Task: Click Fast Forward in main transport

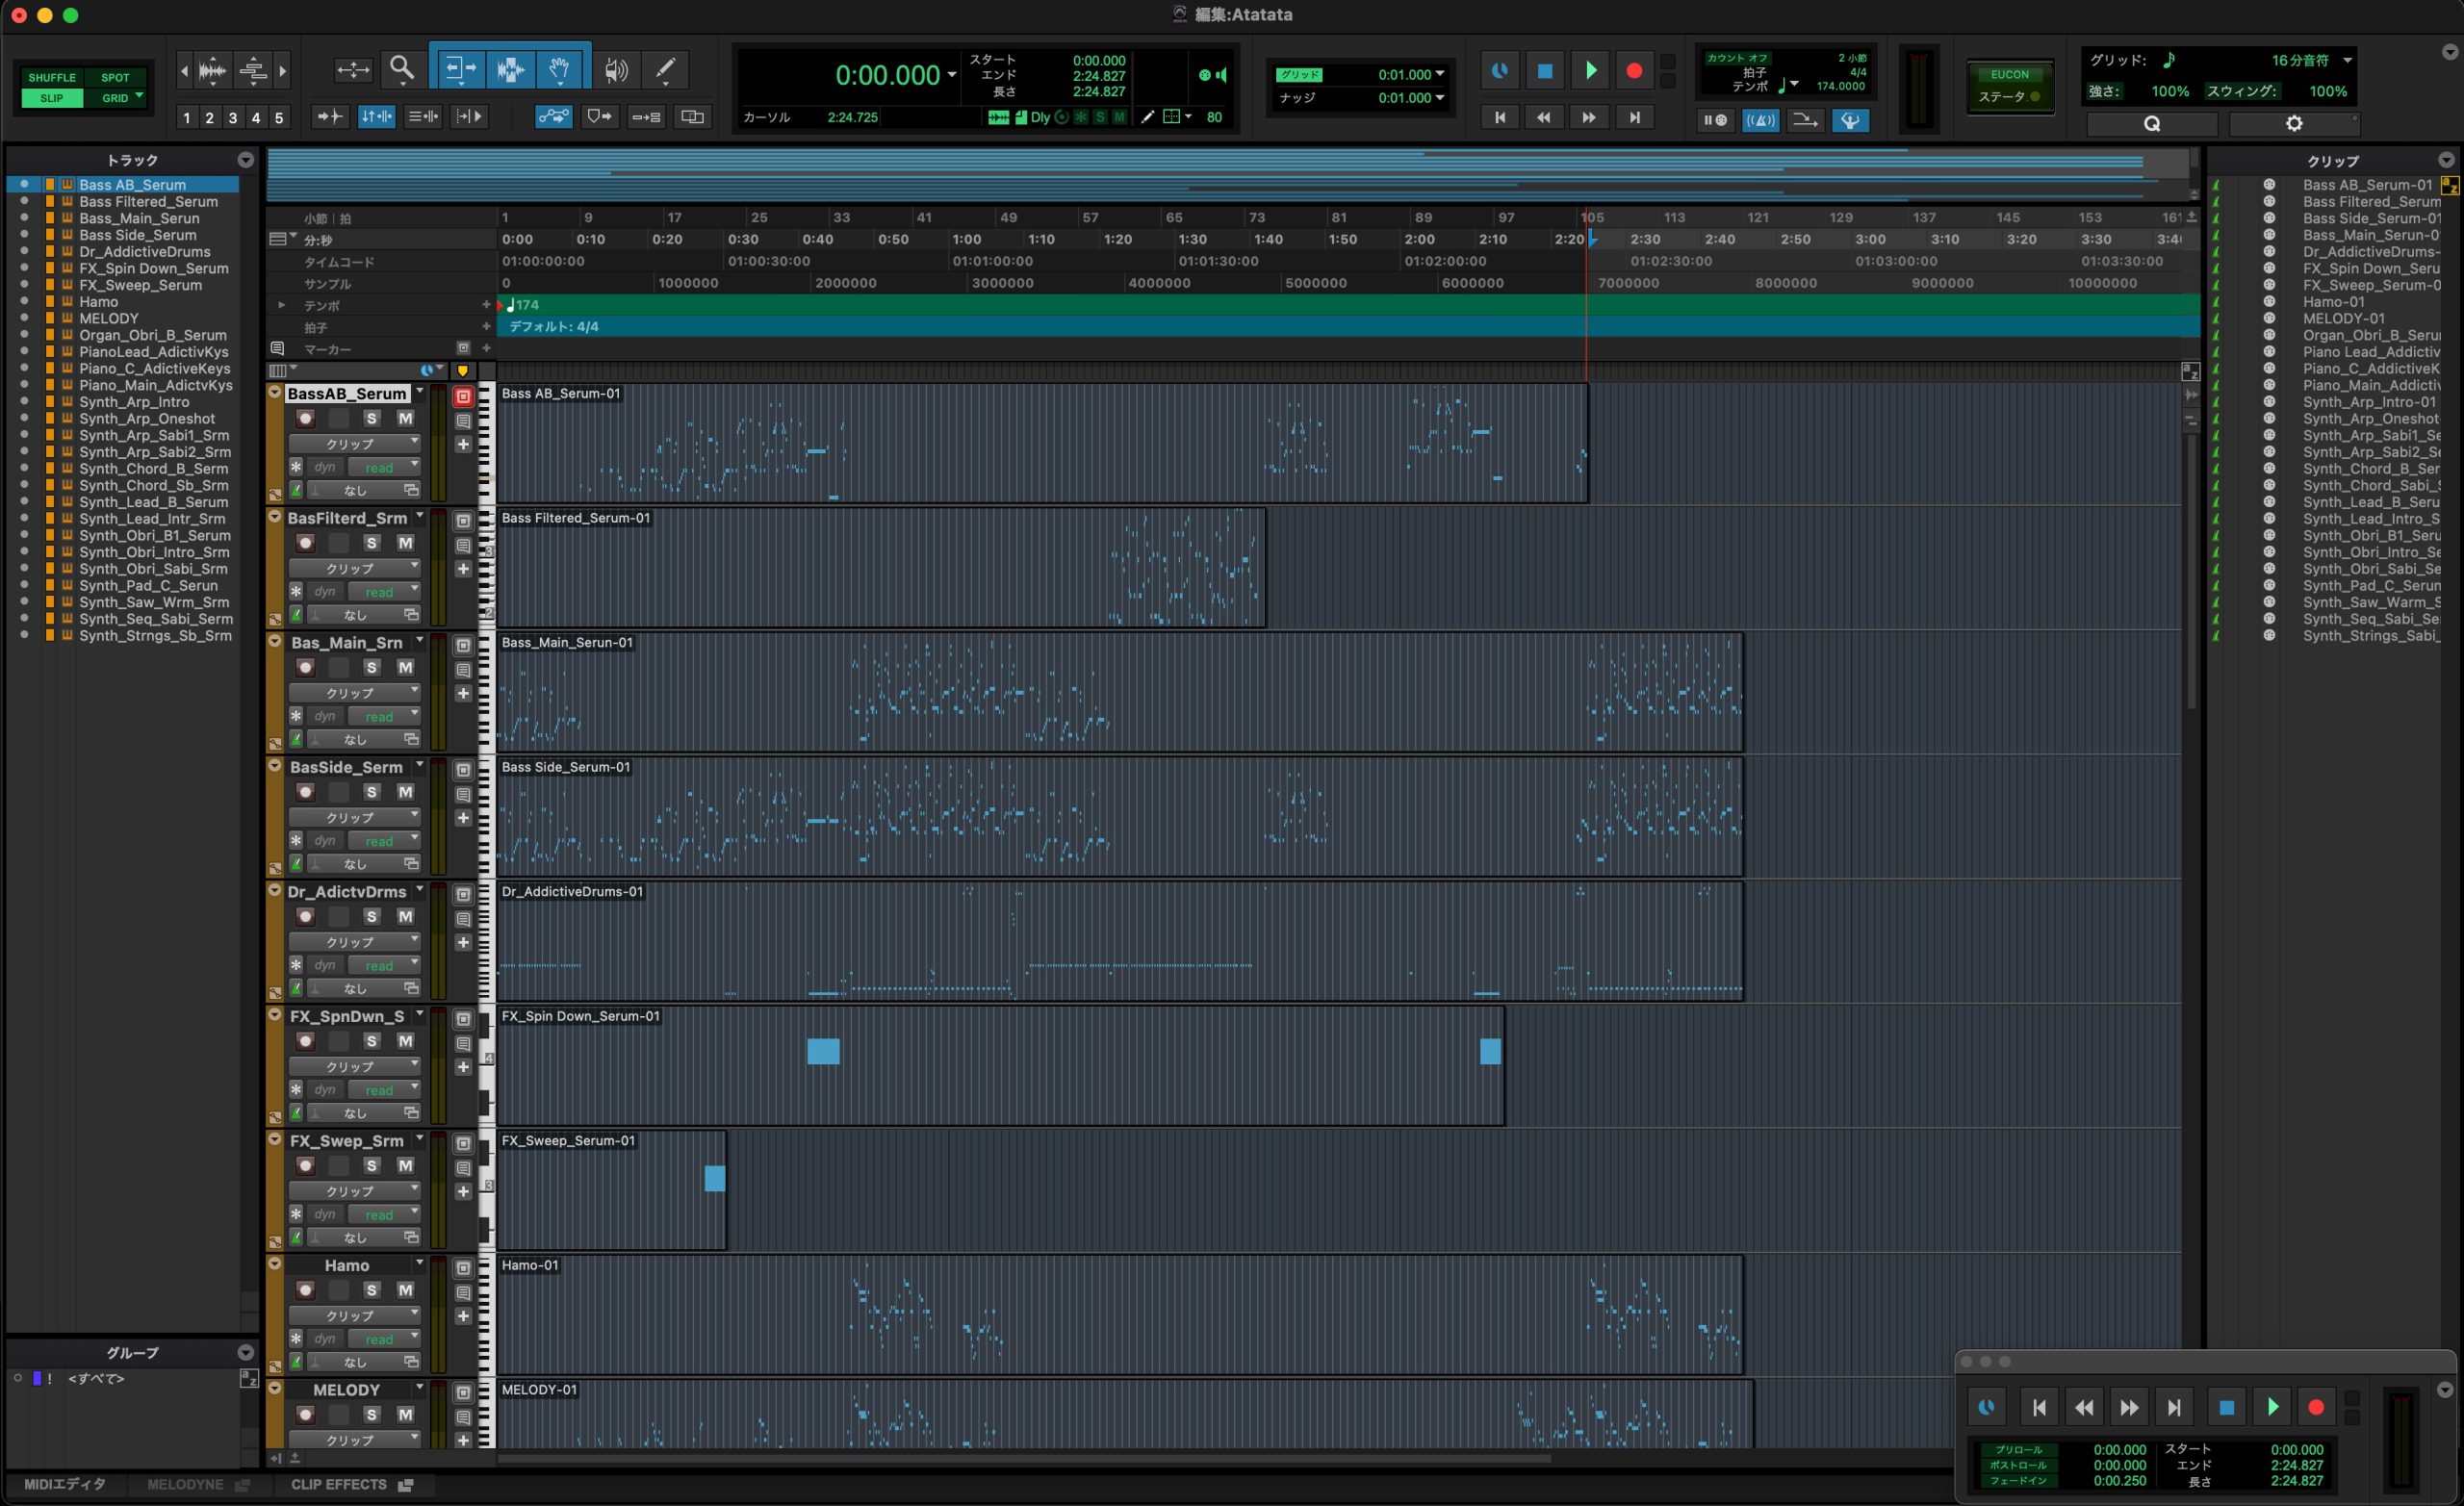Action: [1589, 117]
